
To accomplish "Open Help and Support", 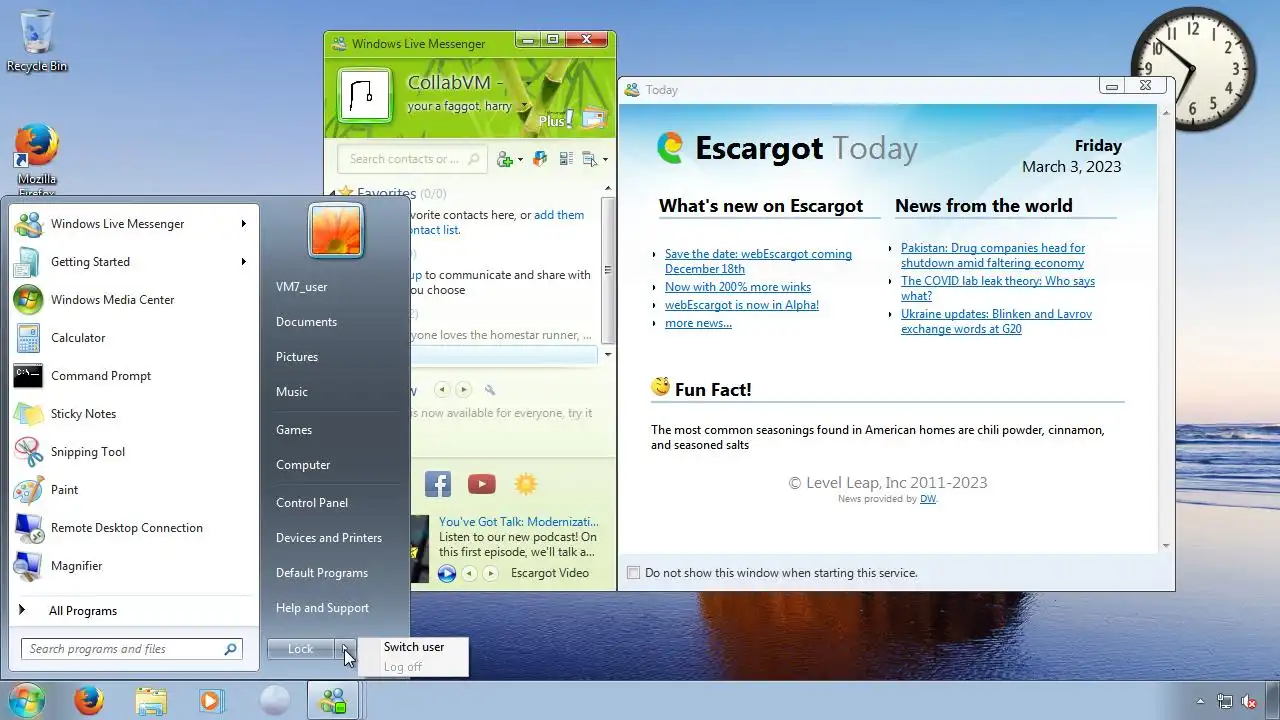I will tap(322, 608).
